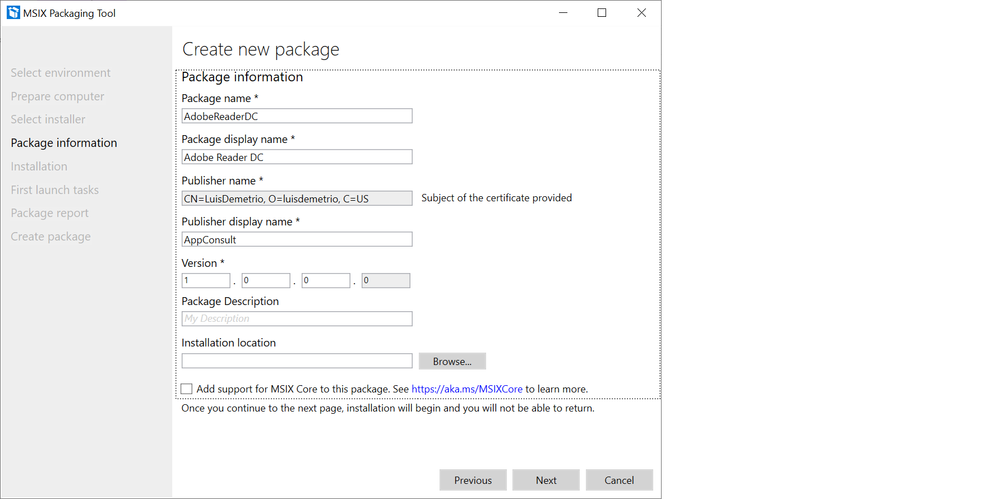Click the second version number field
This screenshot has width=998, height=499.
tap(266, 281)
